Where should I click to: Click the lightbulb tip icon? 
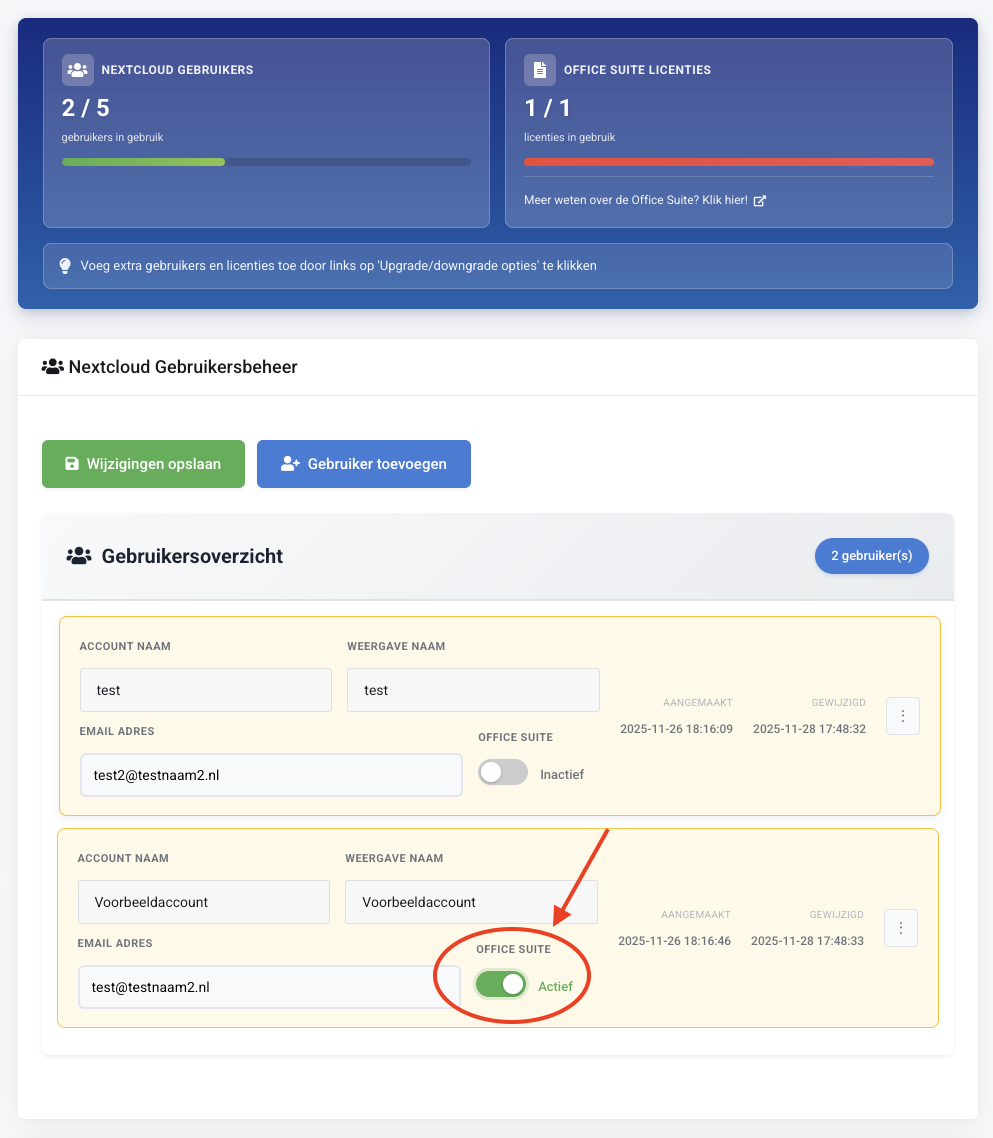65,266
